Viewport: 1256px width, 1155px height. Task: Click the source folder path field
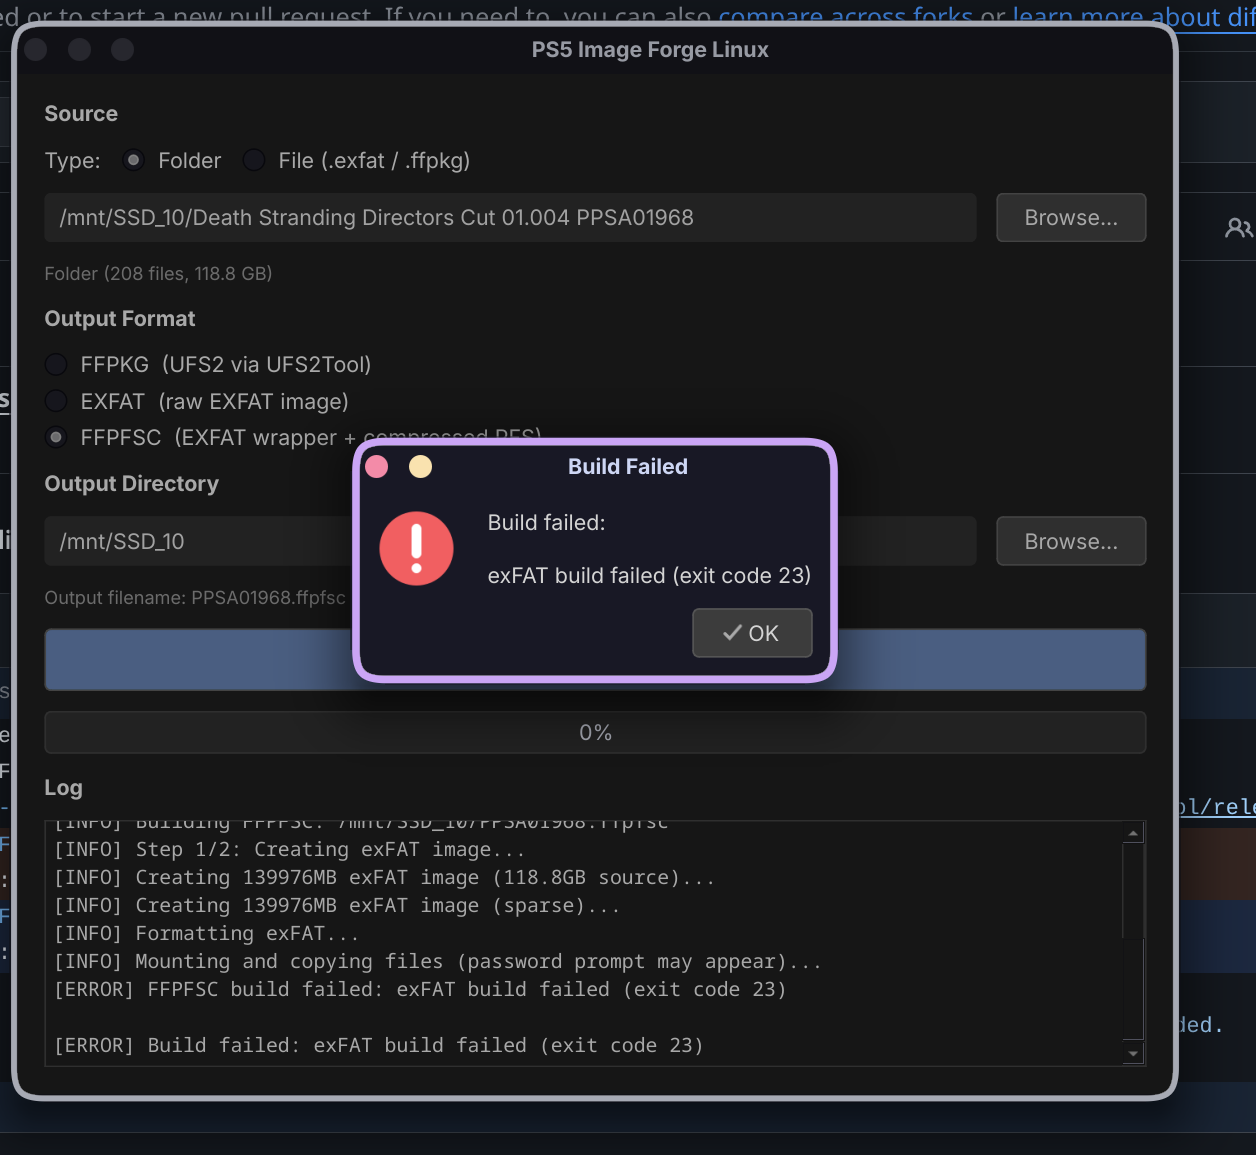pos(510,217)
